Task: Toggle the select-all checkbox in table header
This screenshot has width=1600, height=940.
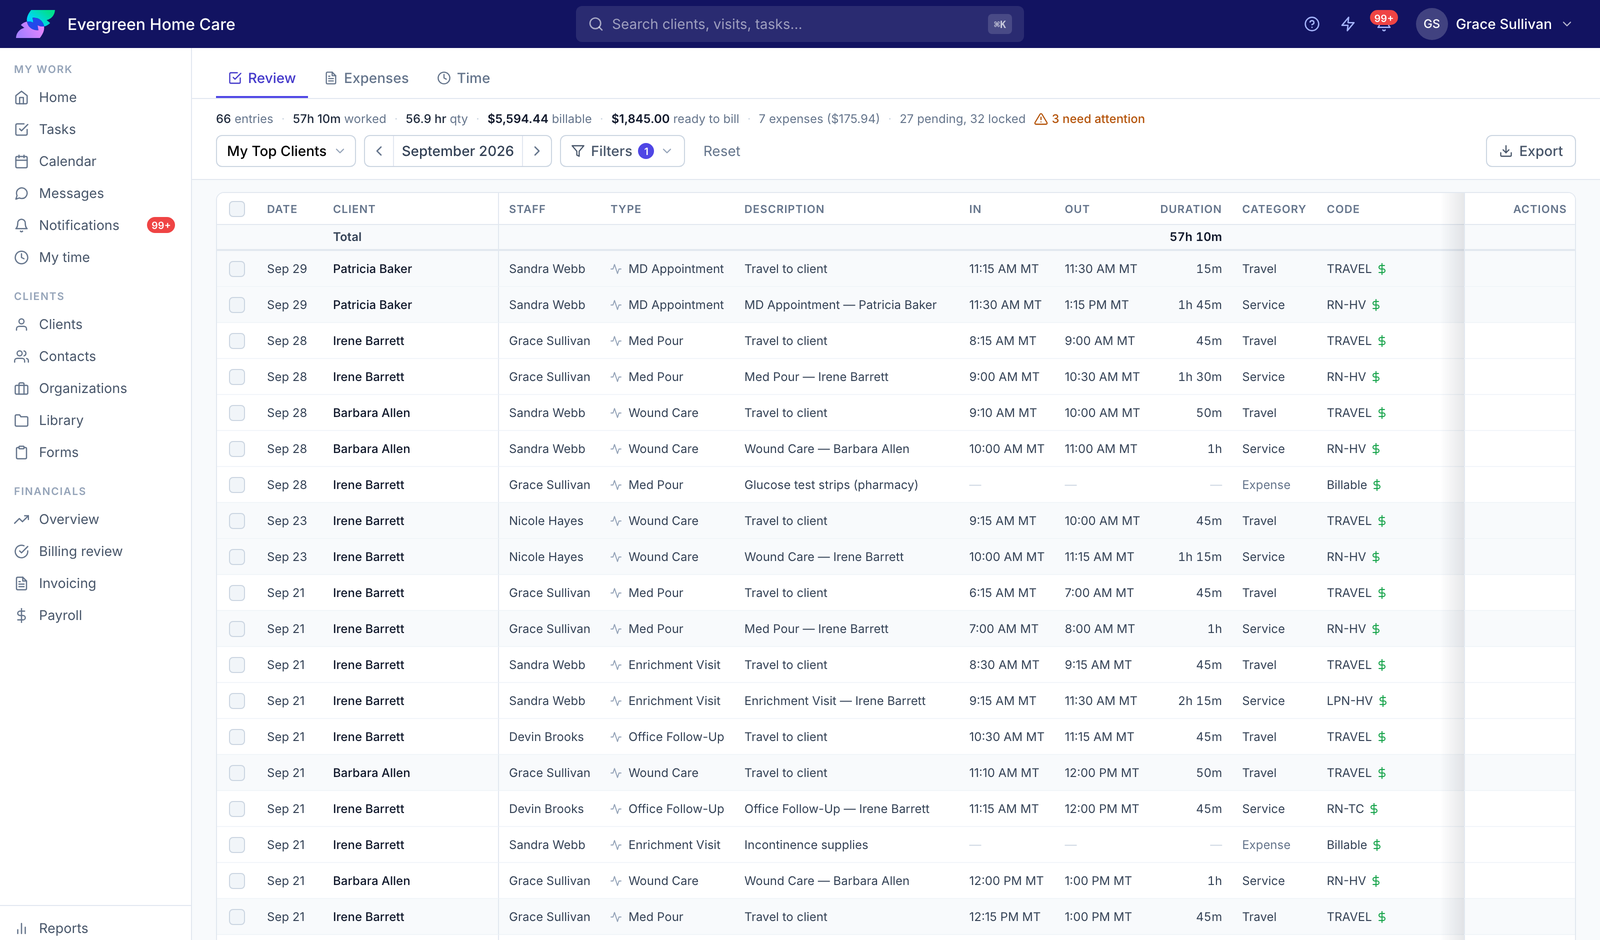Action: 237,209
